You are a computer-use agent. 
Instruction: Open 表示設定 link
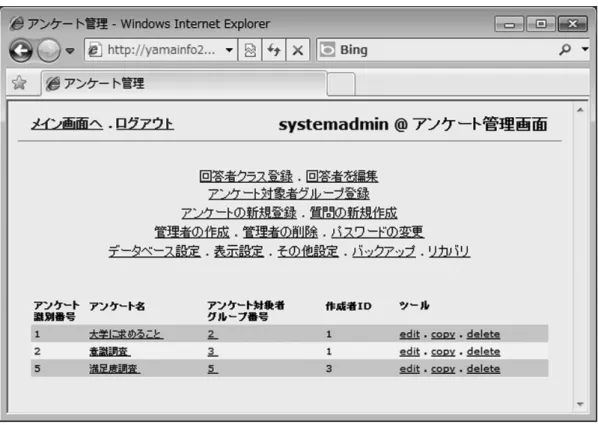[239, 251]
